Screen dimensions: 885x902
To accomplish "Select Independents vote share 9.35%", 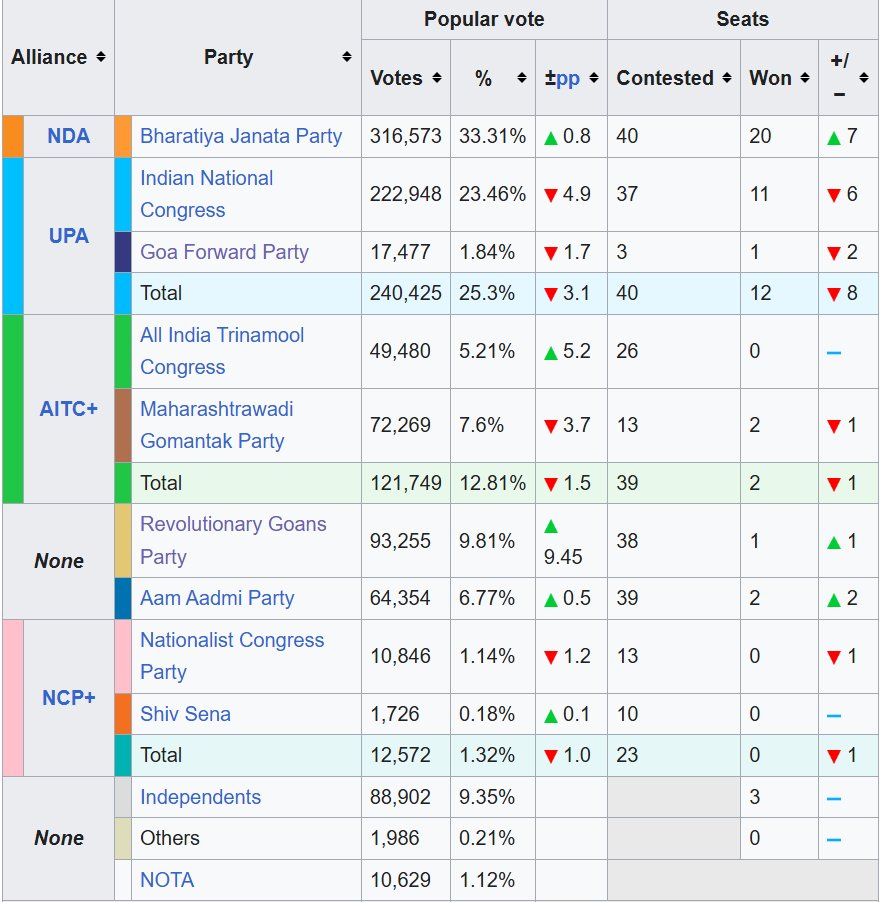I will pos(493,797).
